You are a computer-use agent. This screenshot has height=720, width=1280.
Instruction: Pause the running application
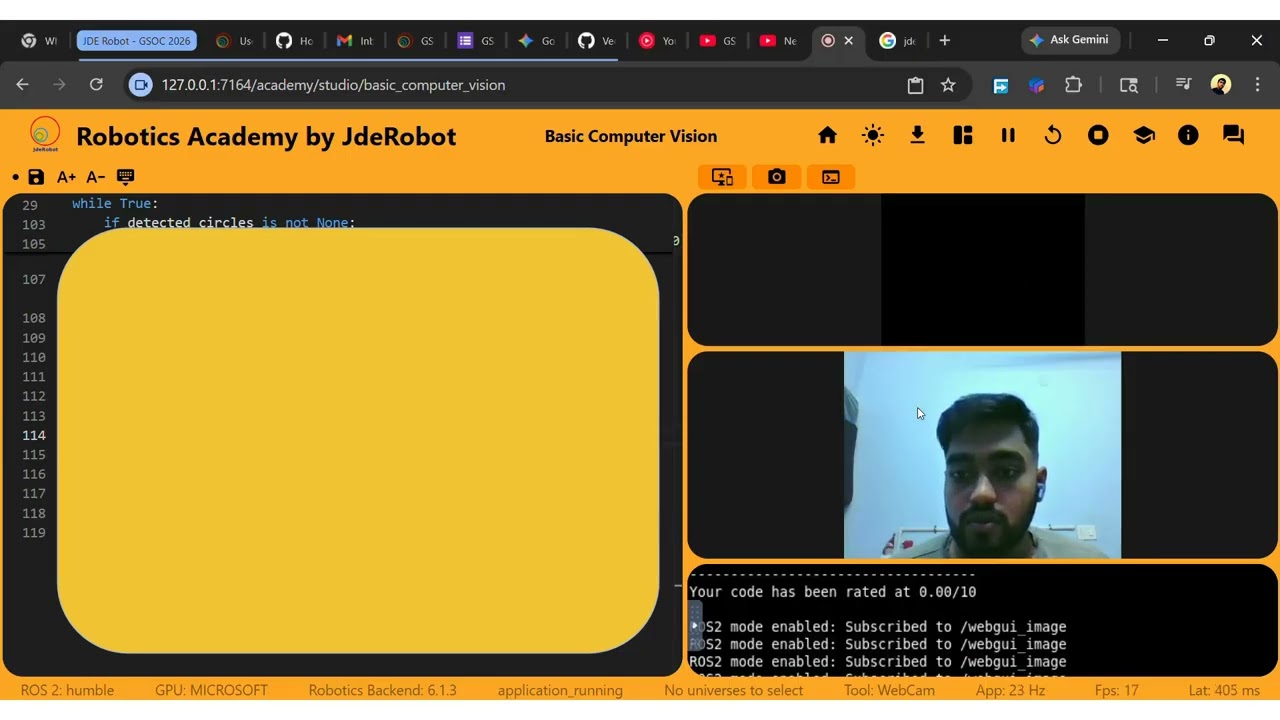pyautogui.click(x=1008, y=135)
